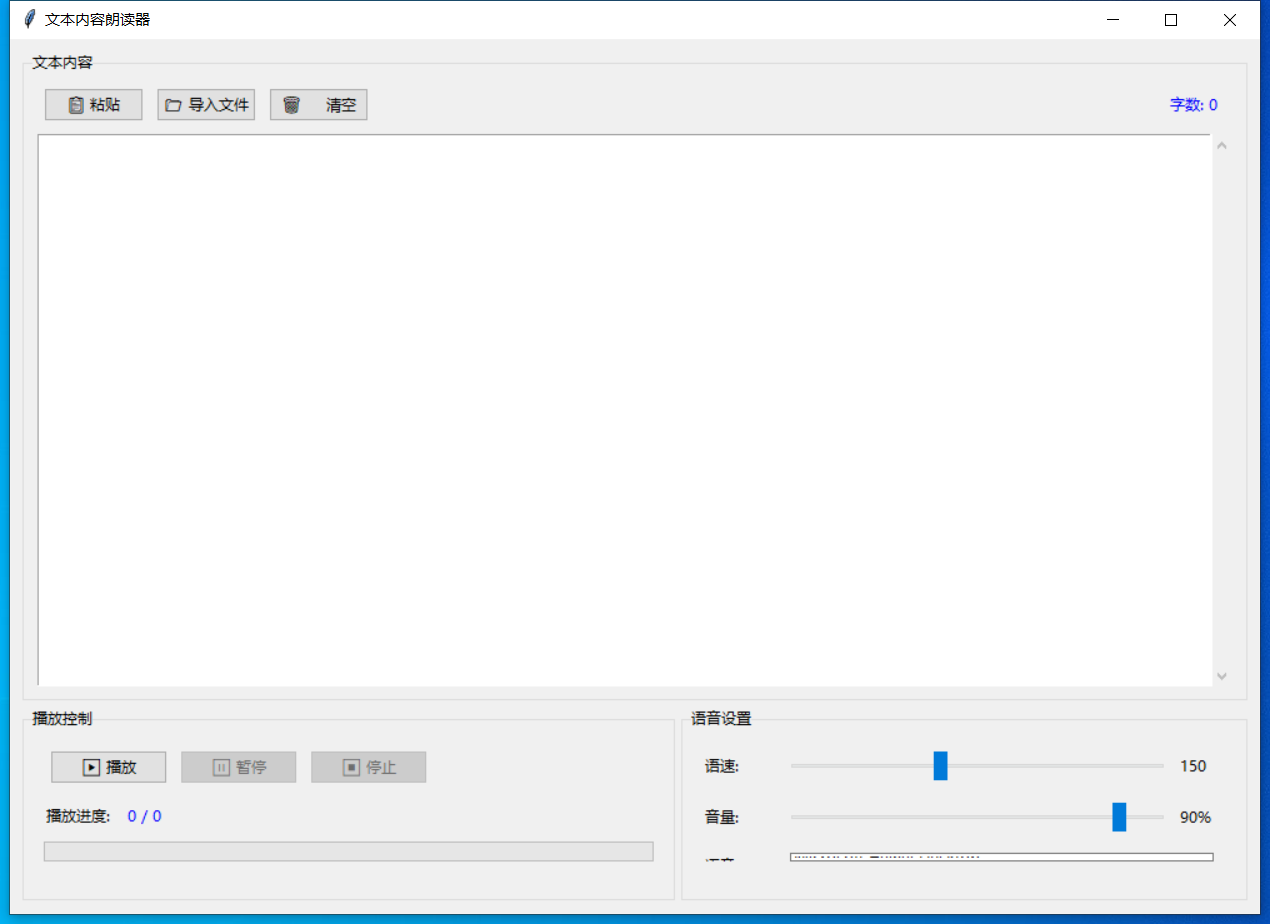Click the "语速:" label
The width and height of the screenshot is (1270, 924).
721,766
